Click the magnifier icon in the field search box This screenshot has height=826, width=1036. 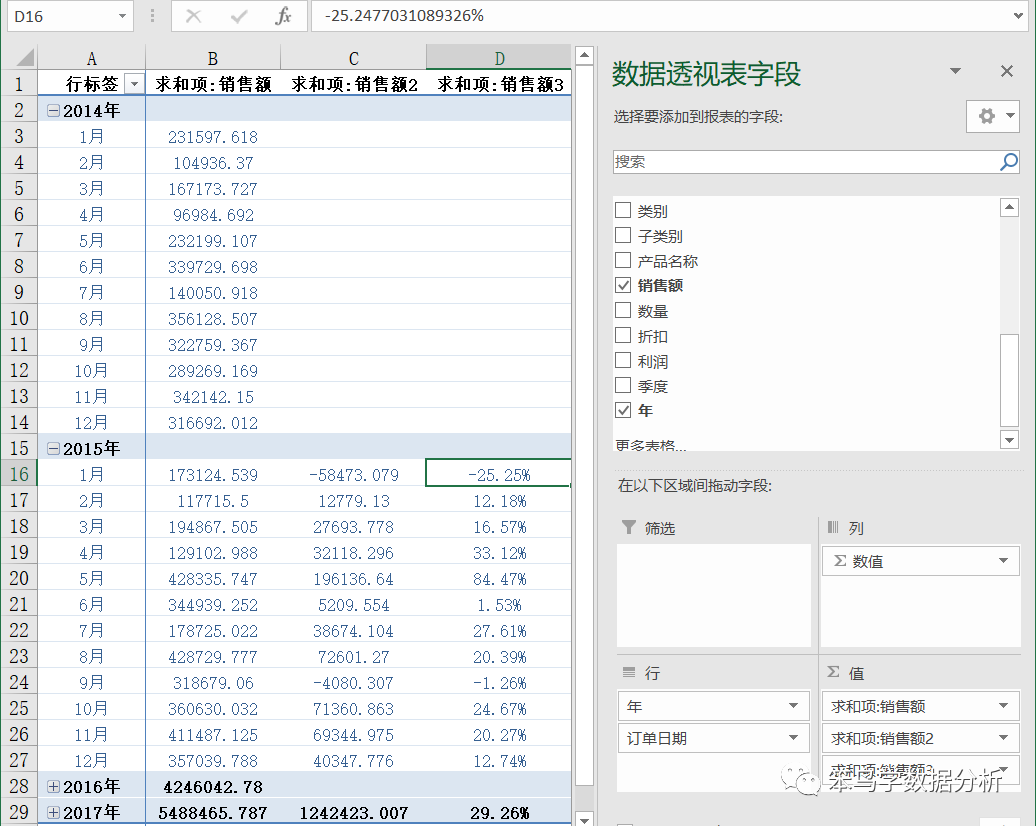click(1009, 161)
